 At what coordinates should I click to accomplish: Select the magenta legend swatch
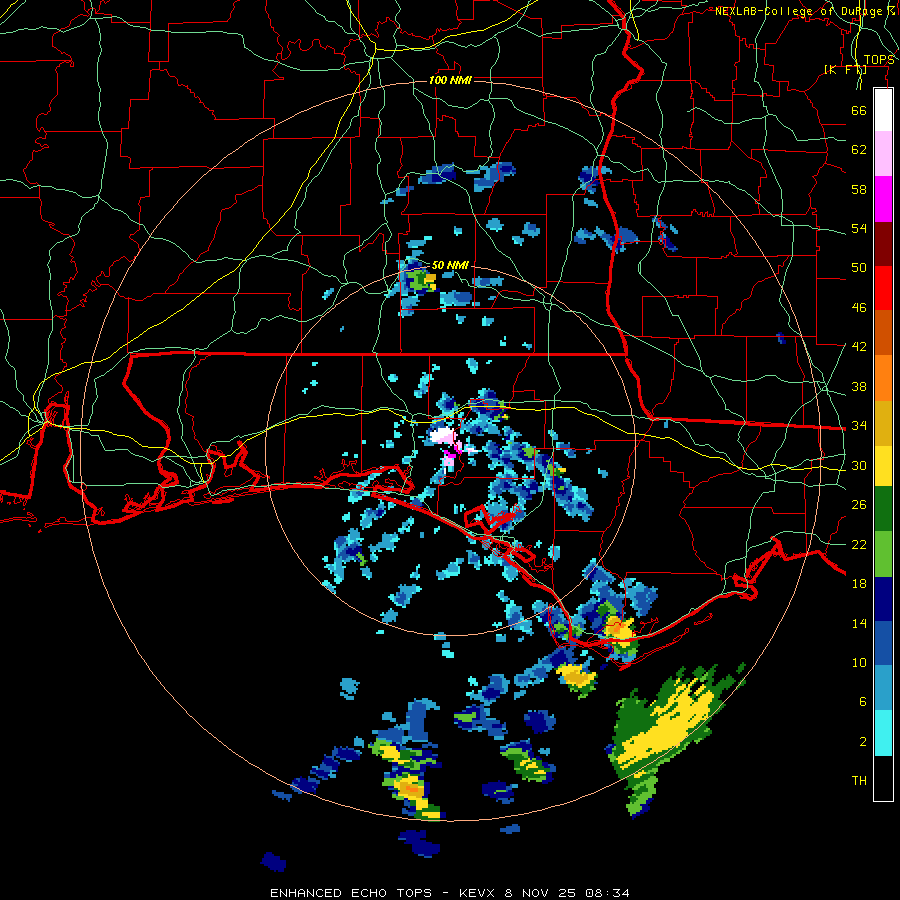pyautogui.click(x=883, y=199)
